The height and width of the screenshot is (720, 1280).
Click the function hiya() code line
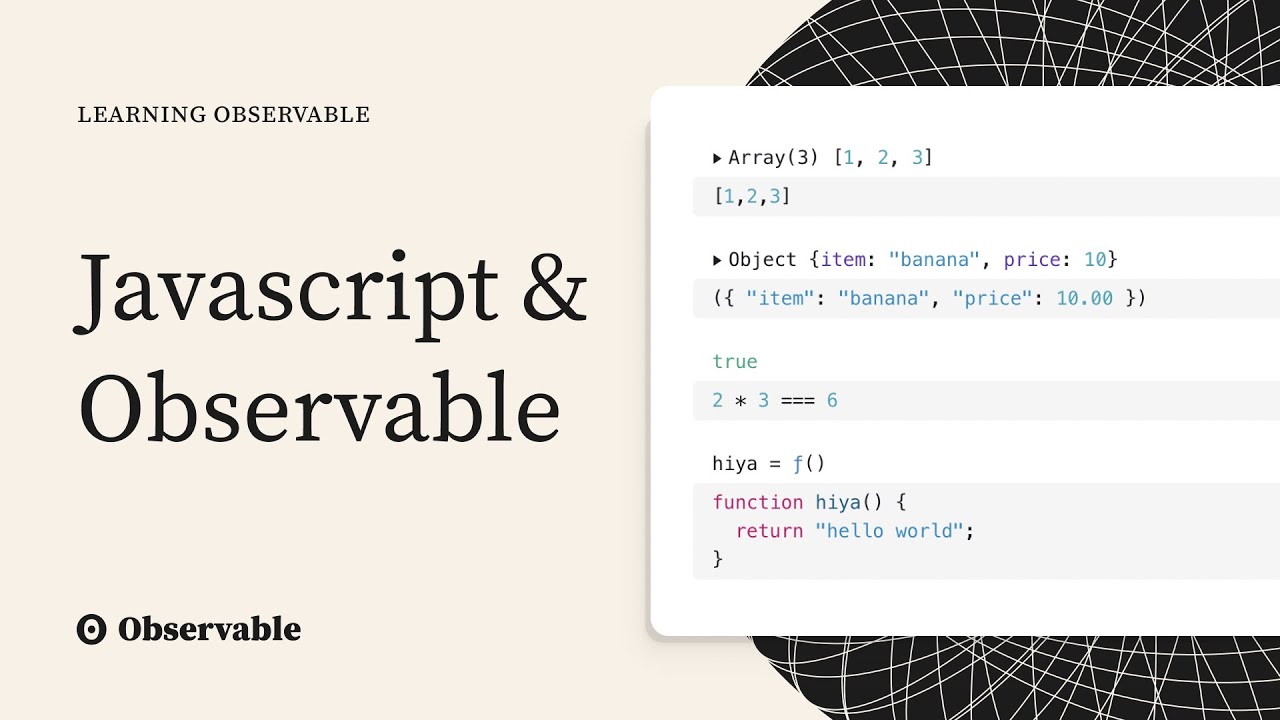(x=809, y=502)
